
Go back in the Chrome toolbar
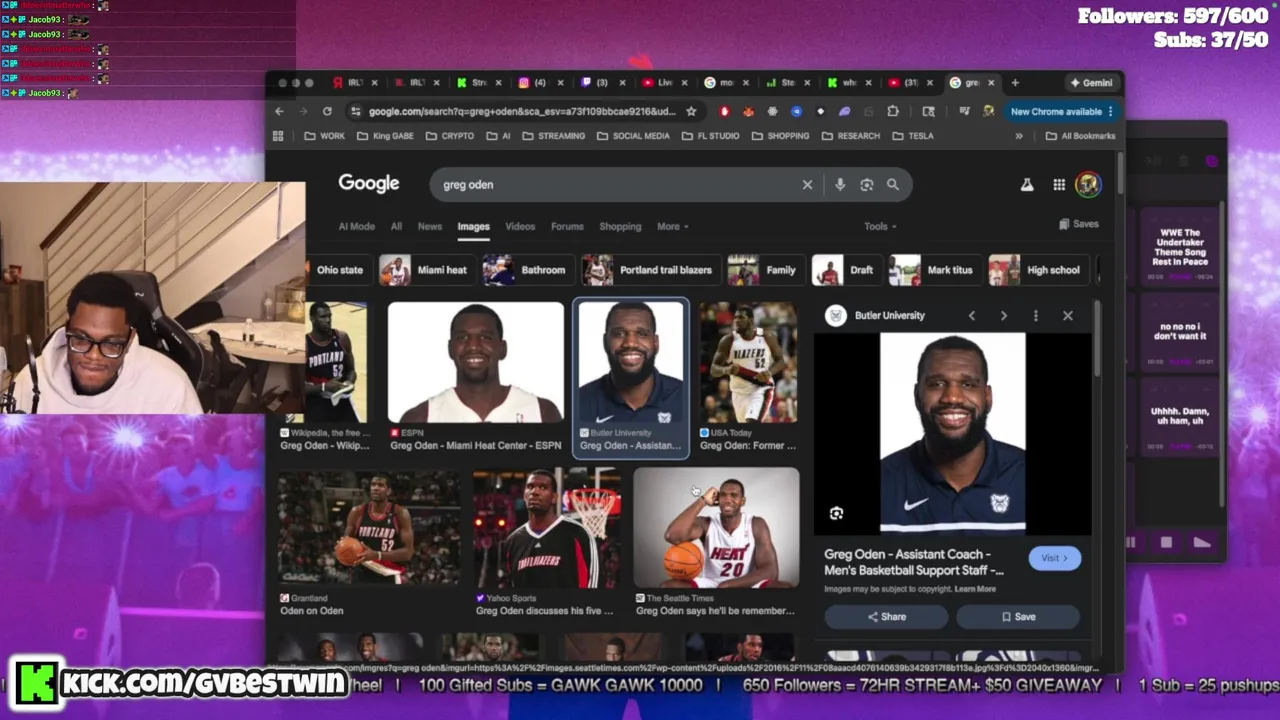point(279,111)
